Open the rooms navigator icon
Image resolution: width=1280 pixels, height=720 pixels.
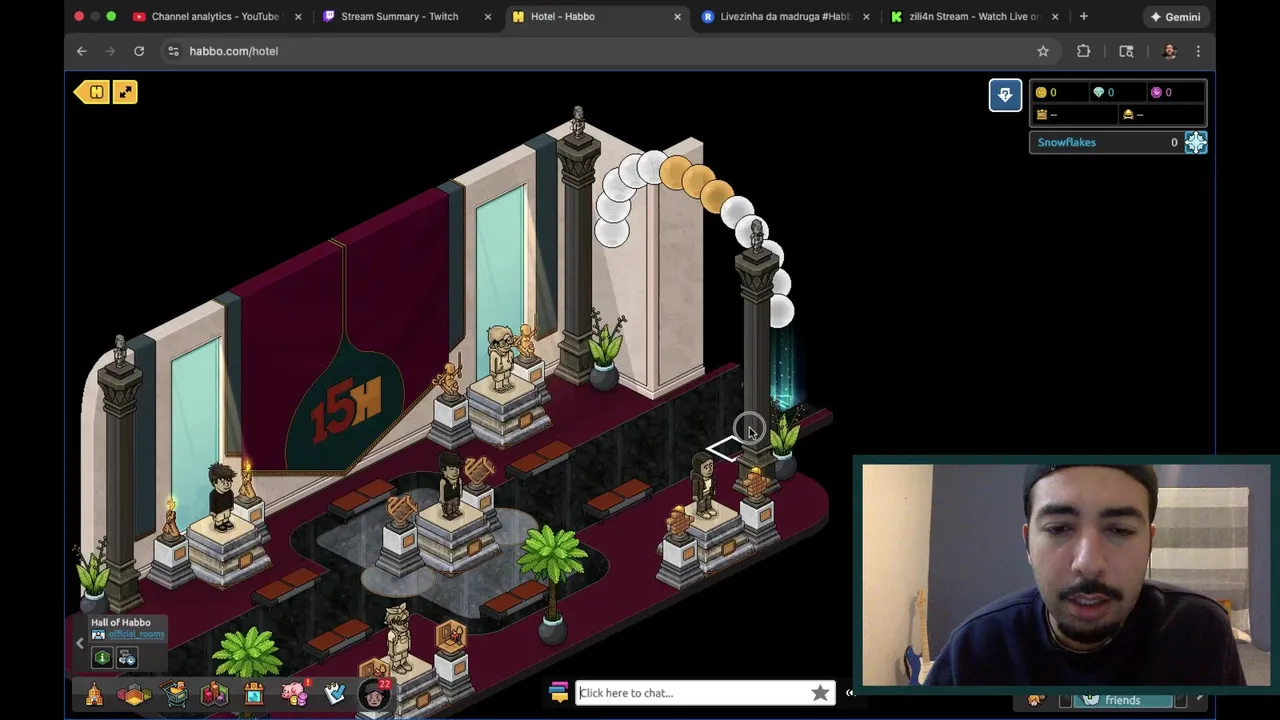click(x=134, y=694)
